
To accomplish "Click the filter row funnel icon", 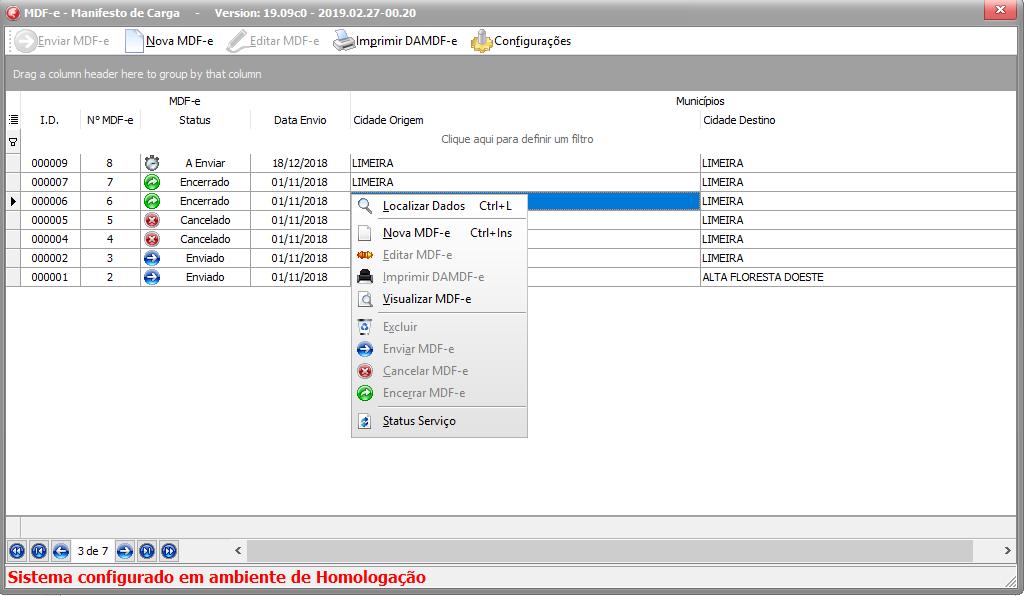I will coord(13,142).
